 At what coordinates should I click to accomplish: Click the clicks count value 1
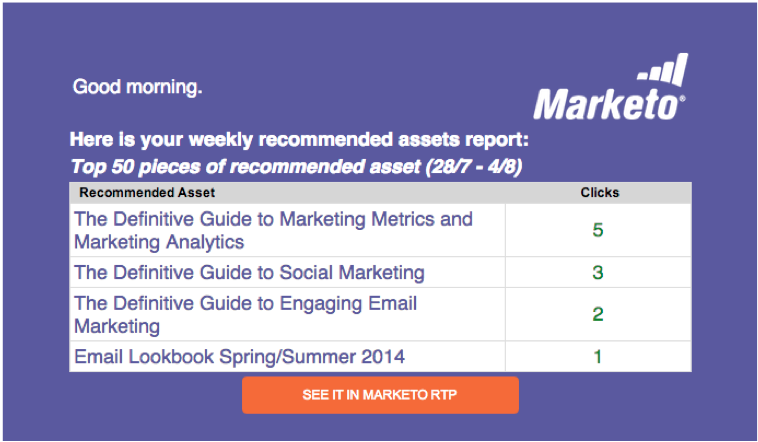pos(598,356)
